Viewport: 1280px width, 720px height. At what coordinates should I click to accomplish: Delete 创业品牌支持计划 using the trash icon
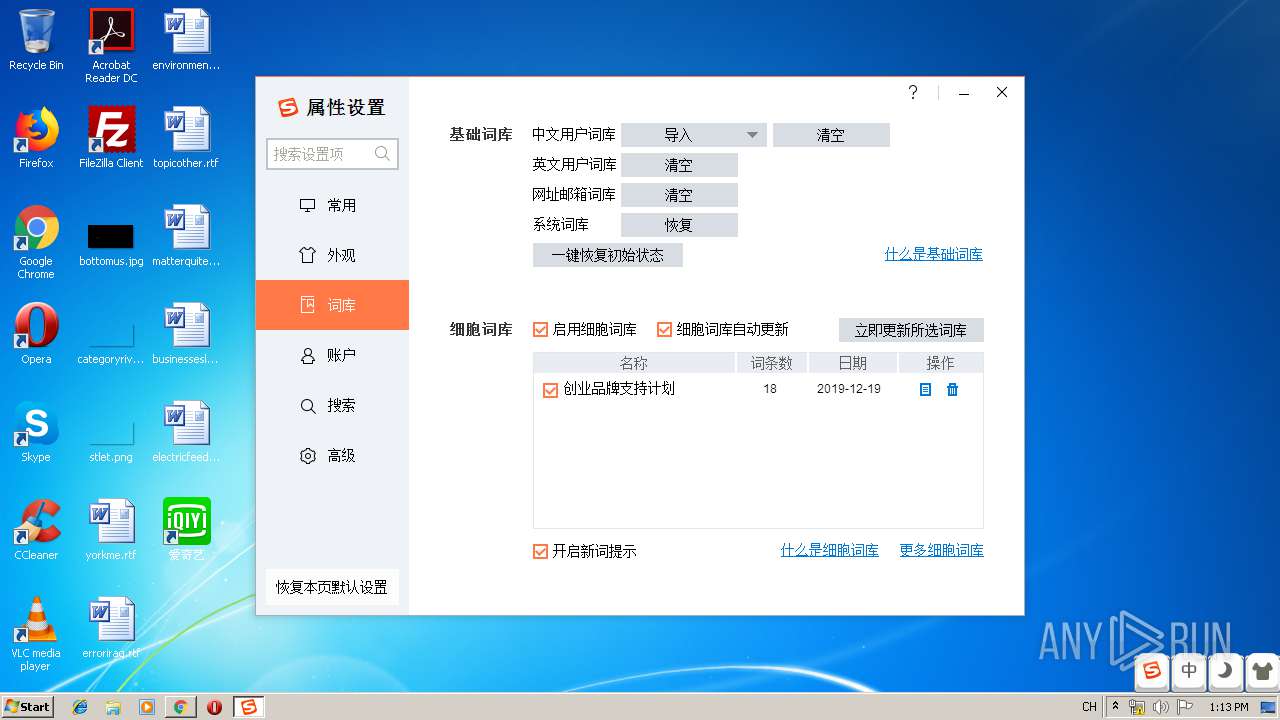click(952, 390)
